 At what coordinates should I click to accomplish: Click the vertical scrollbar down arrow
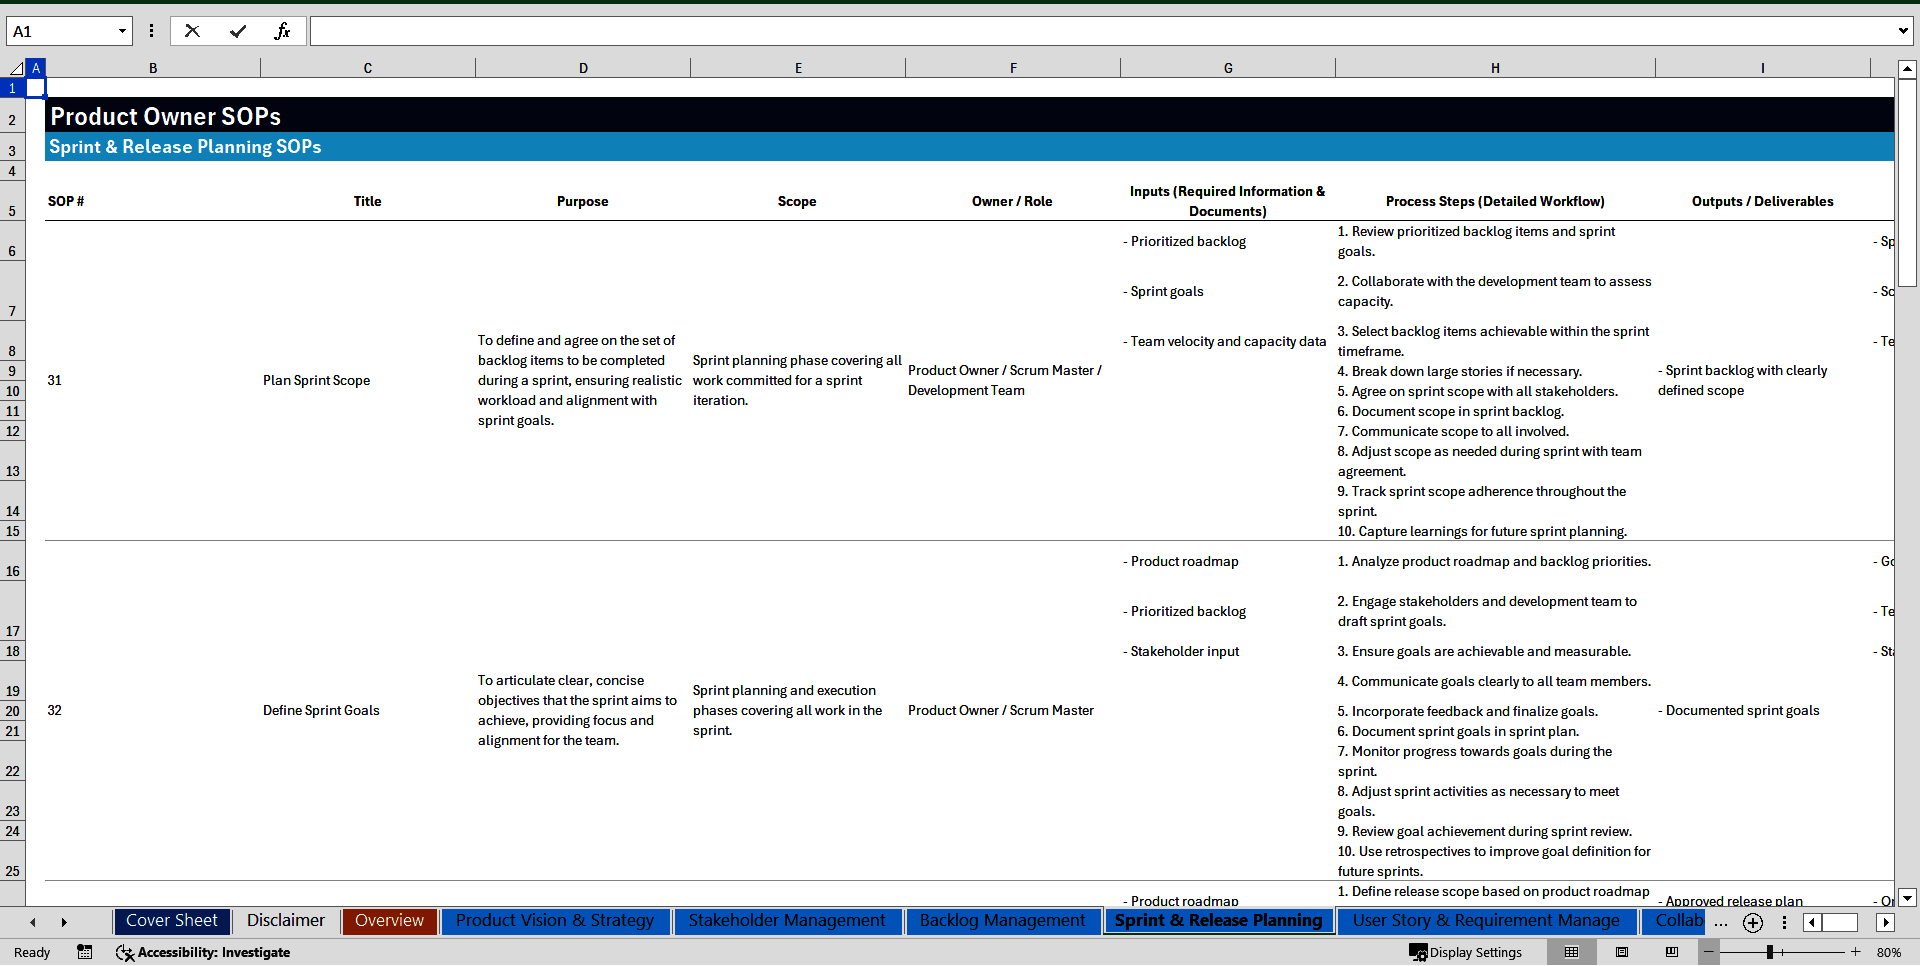1908,898
